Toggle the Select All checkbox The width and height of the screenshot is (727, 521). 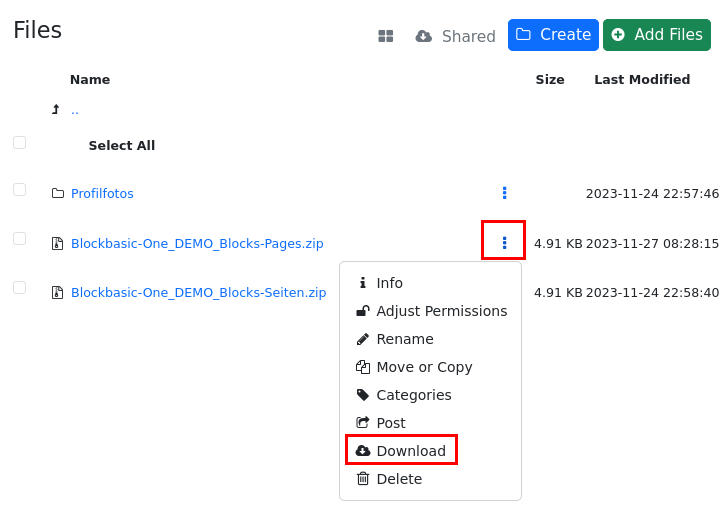20,143
